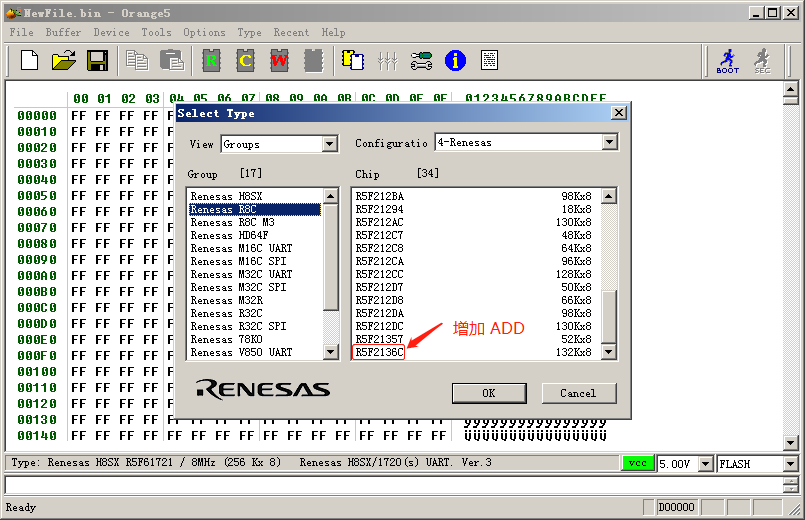805x520 pixels.
Task: Expand the FLASH memory type dropdown
Action: coord(790,464)
